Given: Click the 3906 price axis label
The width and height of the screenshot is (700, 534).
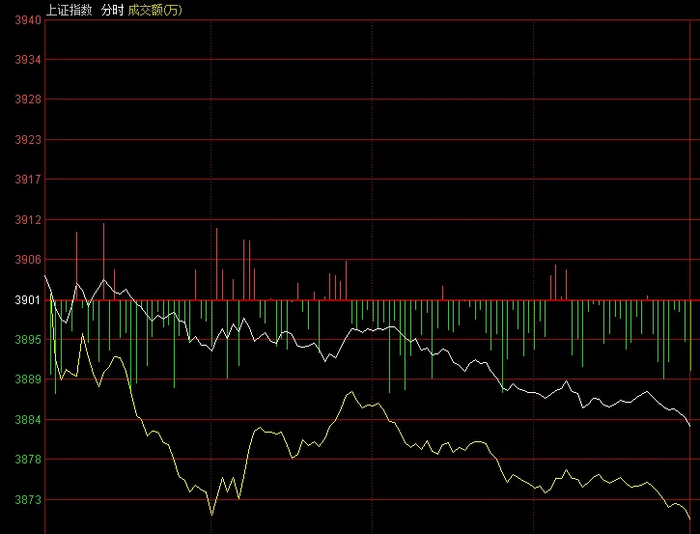Looking at the screenshot, I should pos(28,259).
